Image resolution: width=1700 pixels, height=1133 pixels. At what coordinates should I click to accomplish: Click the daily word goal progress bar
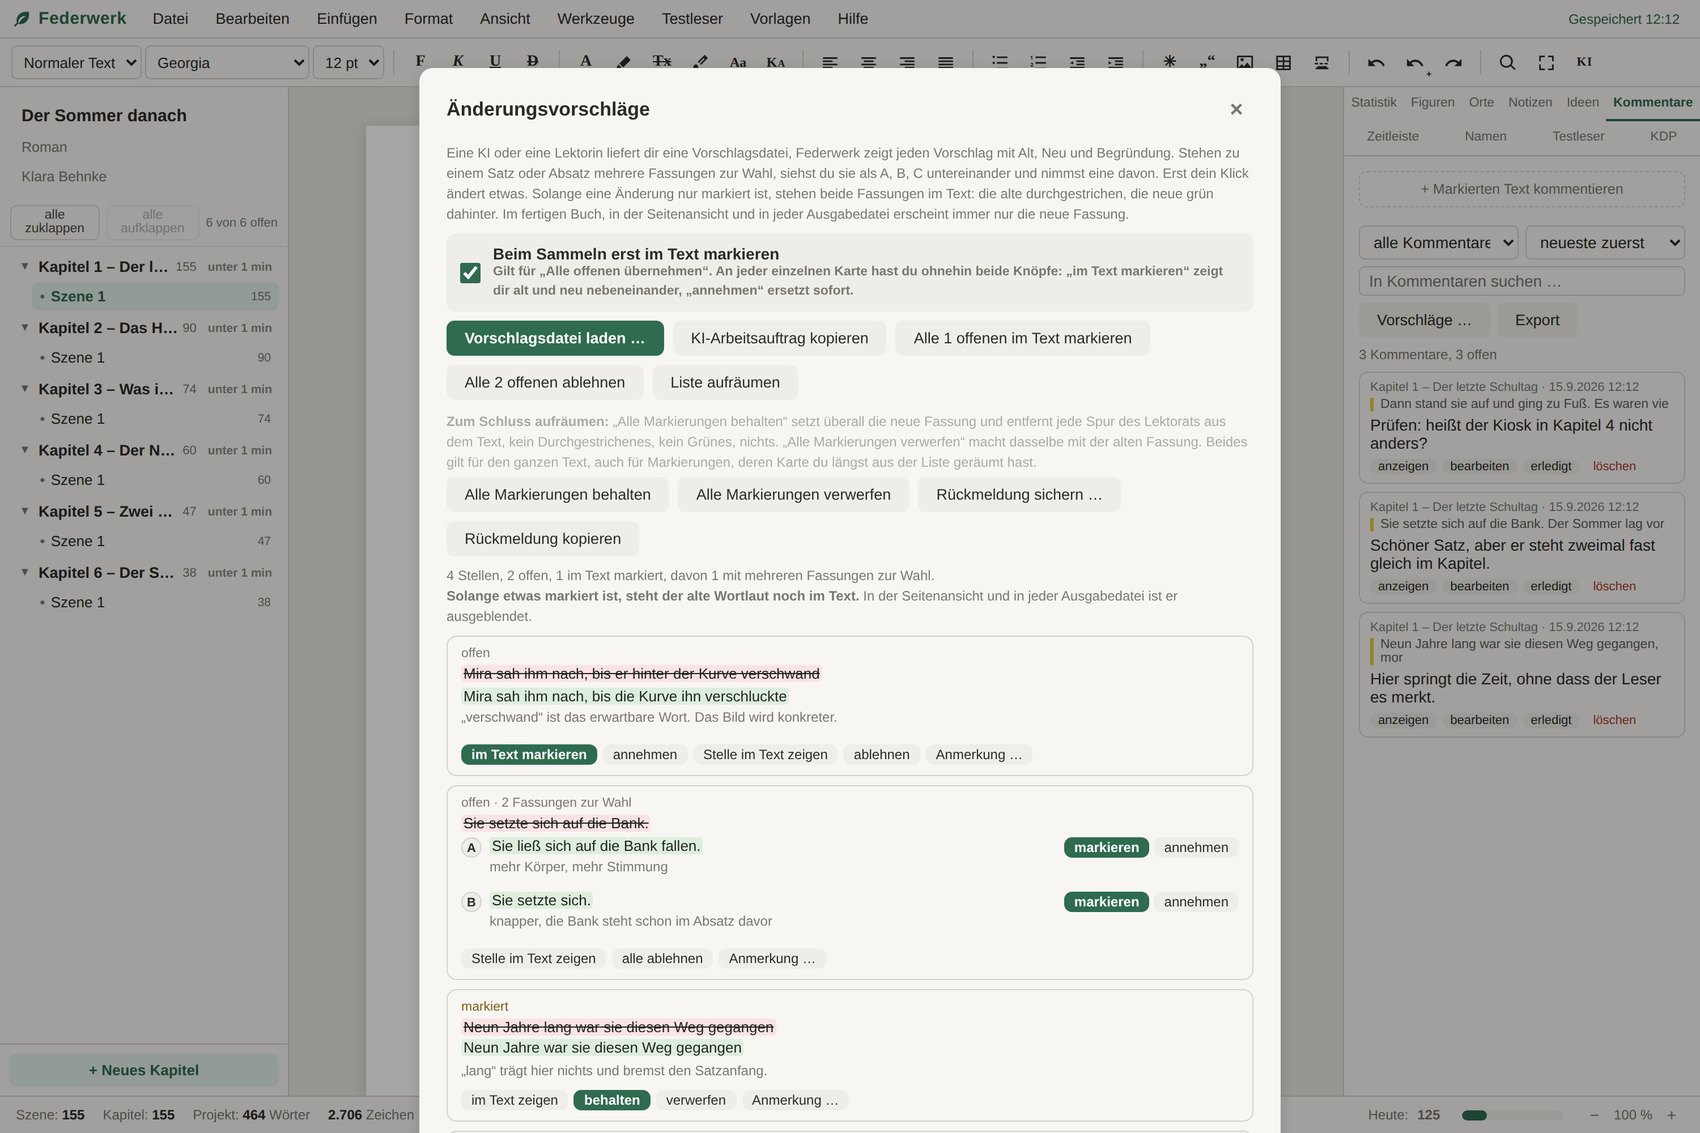pyautogui.click(x=1512, y=1114)
